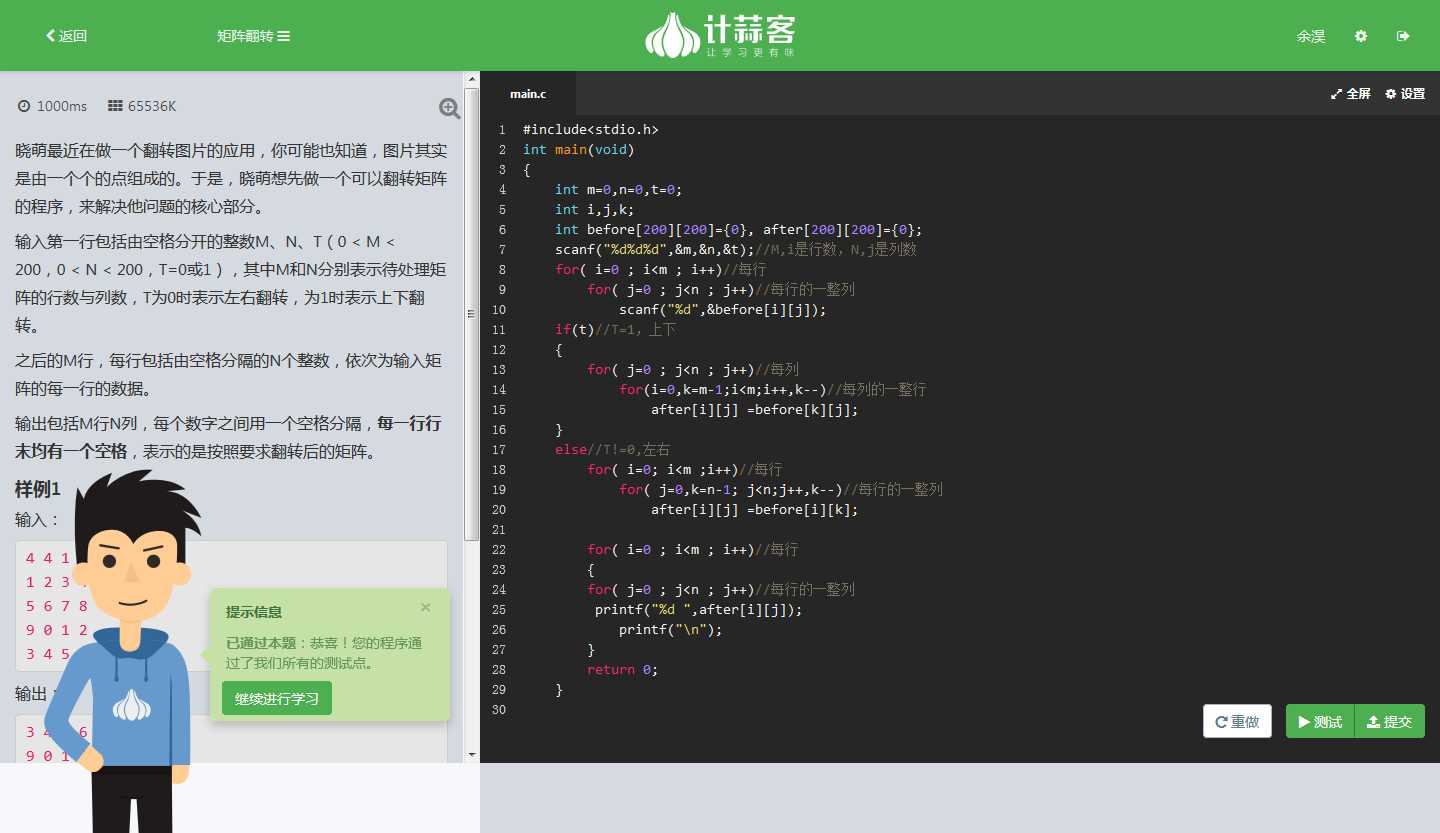Image resolution: width=1440 pixels, height=833 pixels.
Task: Close the 提示信息 popup
Action: [426, 607]
